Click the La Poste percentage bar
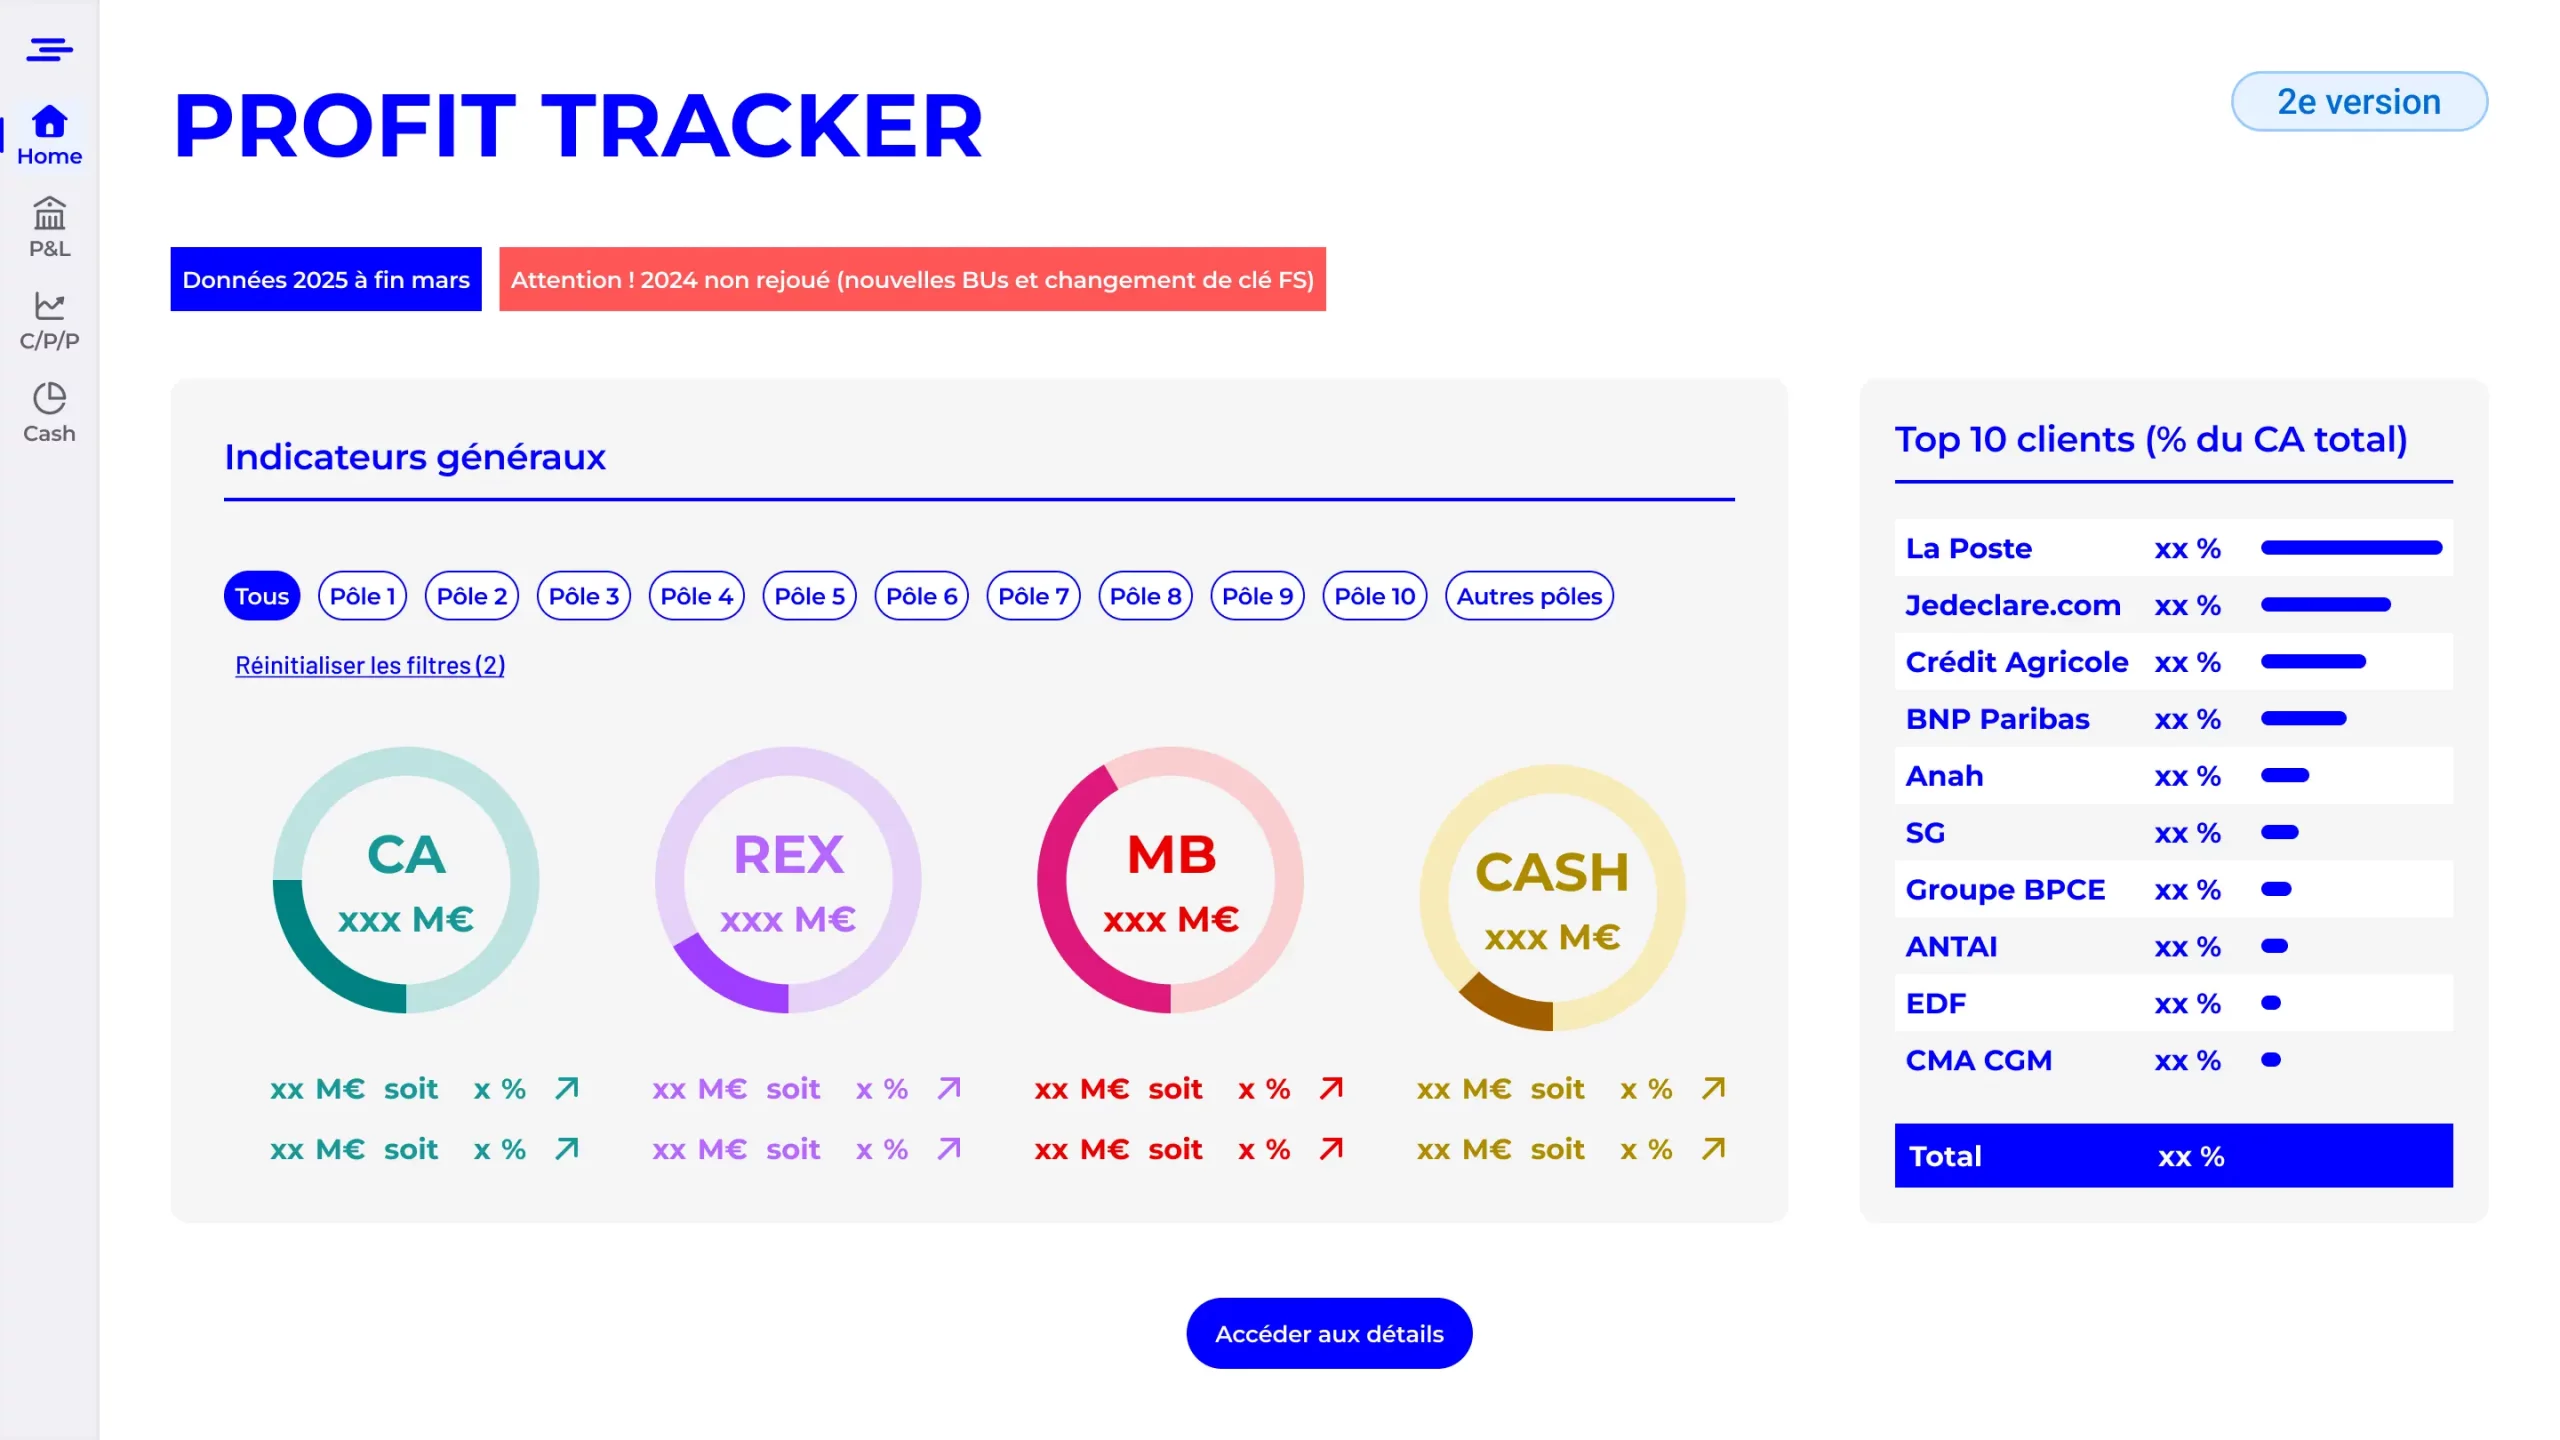Image resolution: width=2560 pixels, height=1440 pixels. (2351, 548)
